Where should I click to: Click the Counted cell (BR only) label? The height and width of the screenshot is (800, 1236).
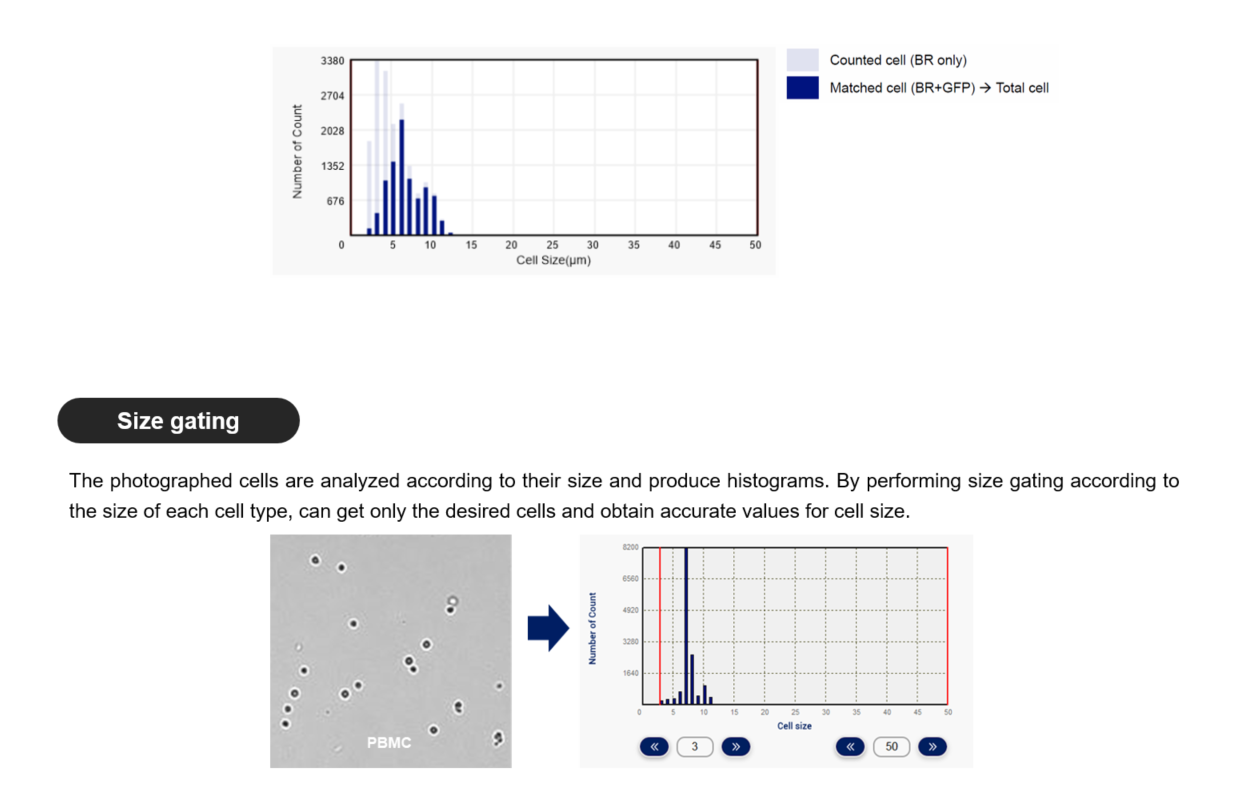click(x=898, y=60)
